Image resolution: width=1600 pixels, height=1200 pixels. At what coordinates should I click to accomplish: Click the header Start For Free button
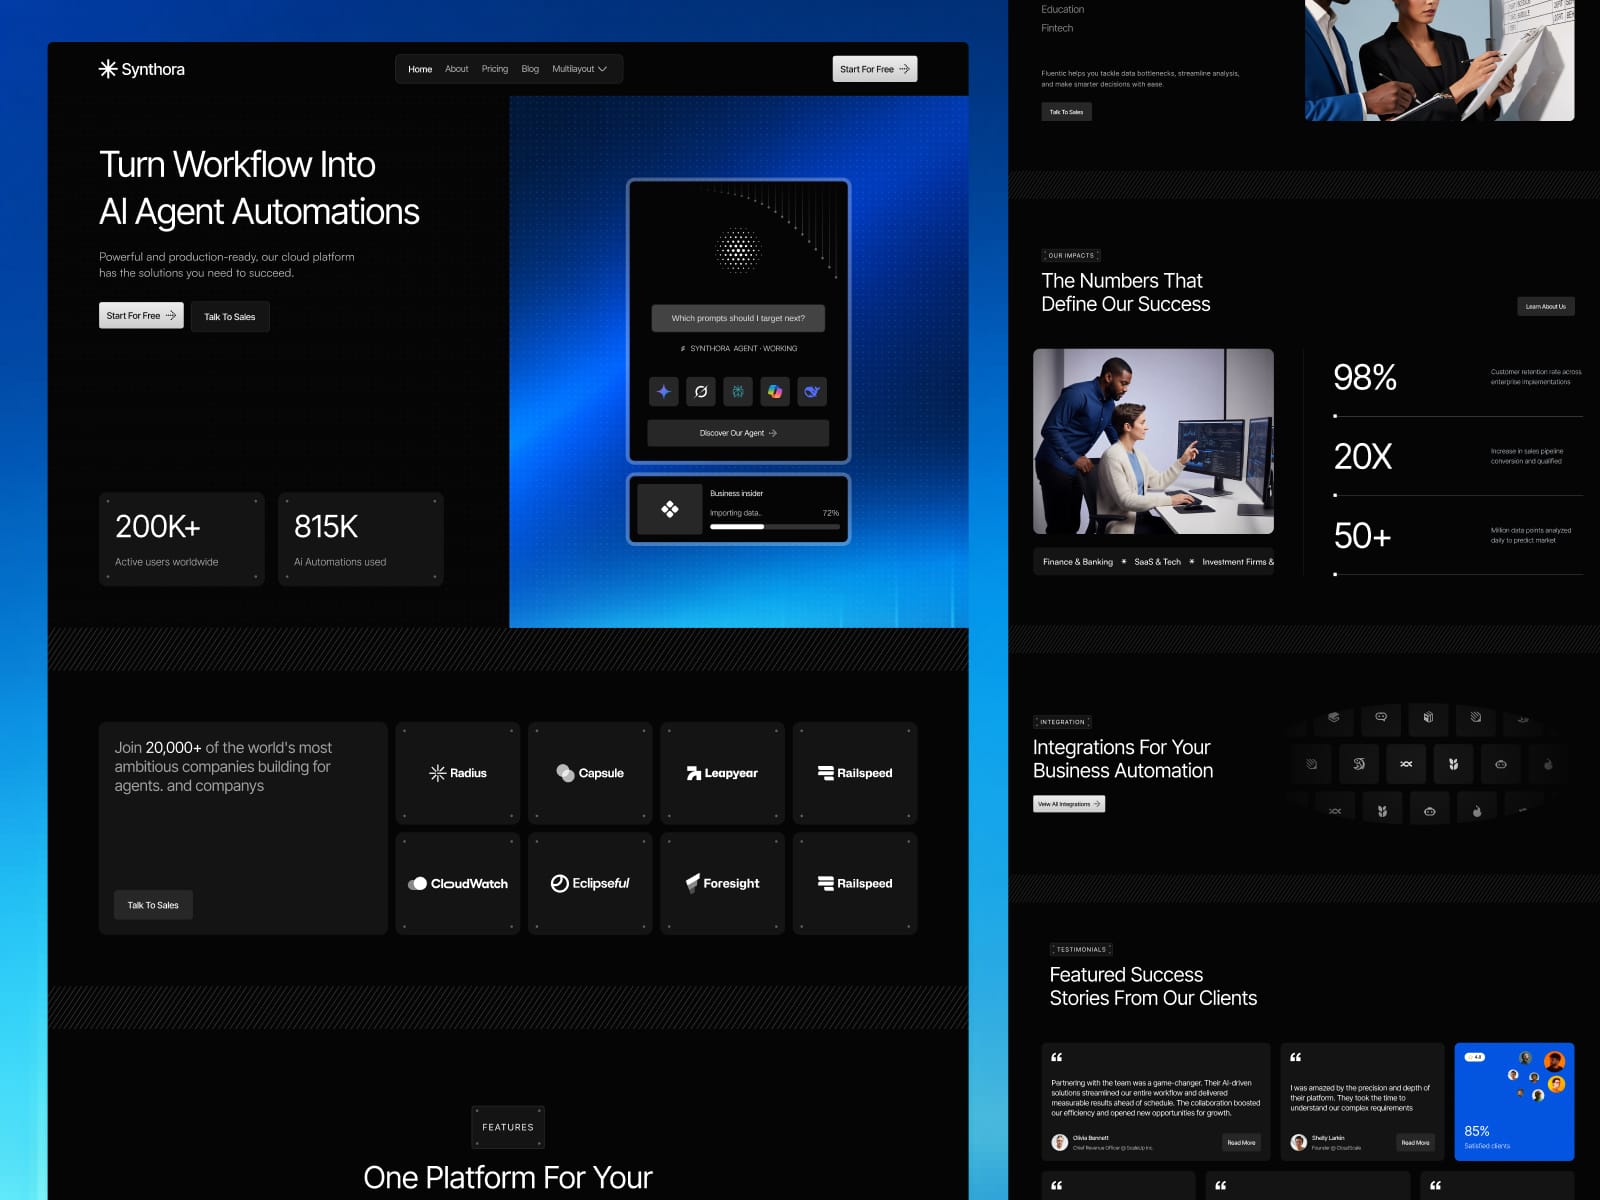pos(875,69)
